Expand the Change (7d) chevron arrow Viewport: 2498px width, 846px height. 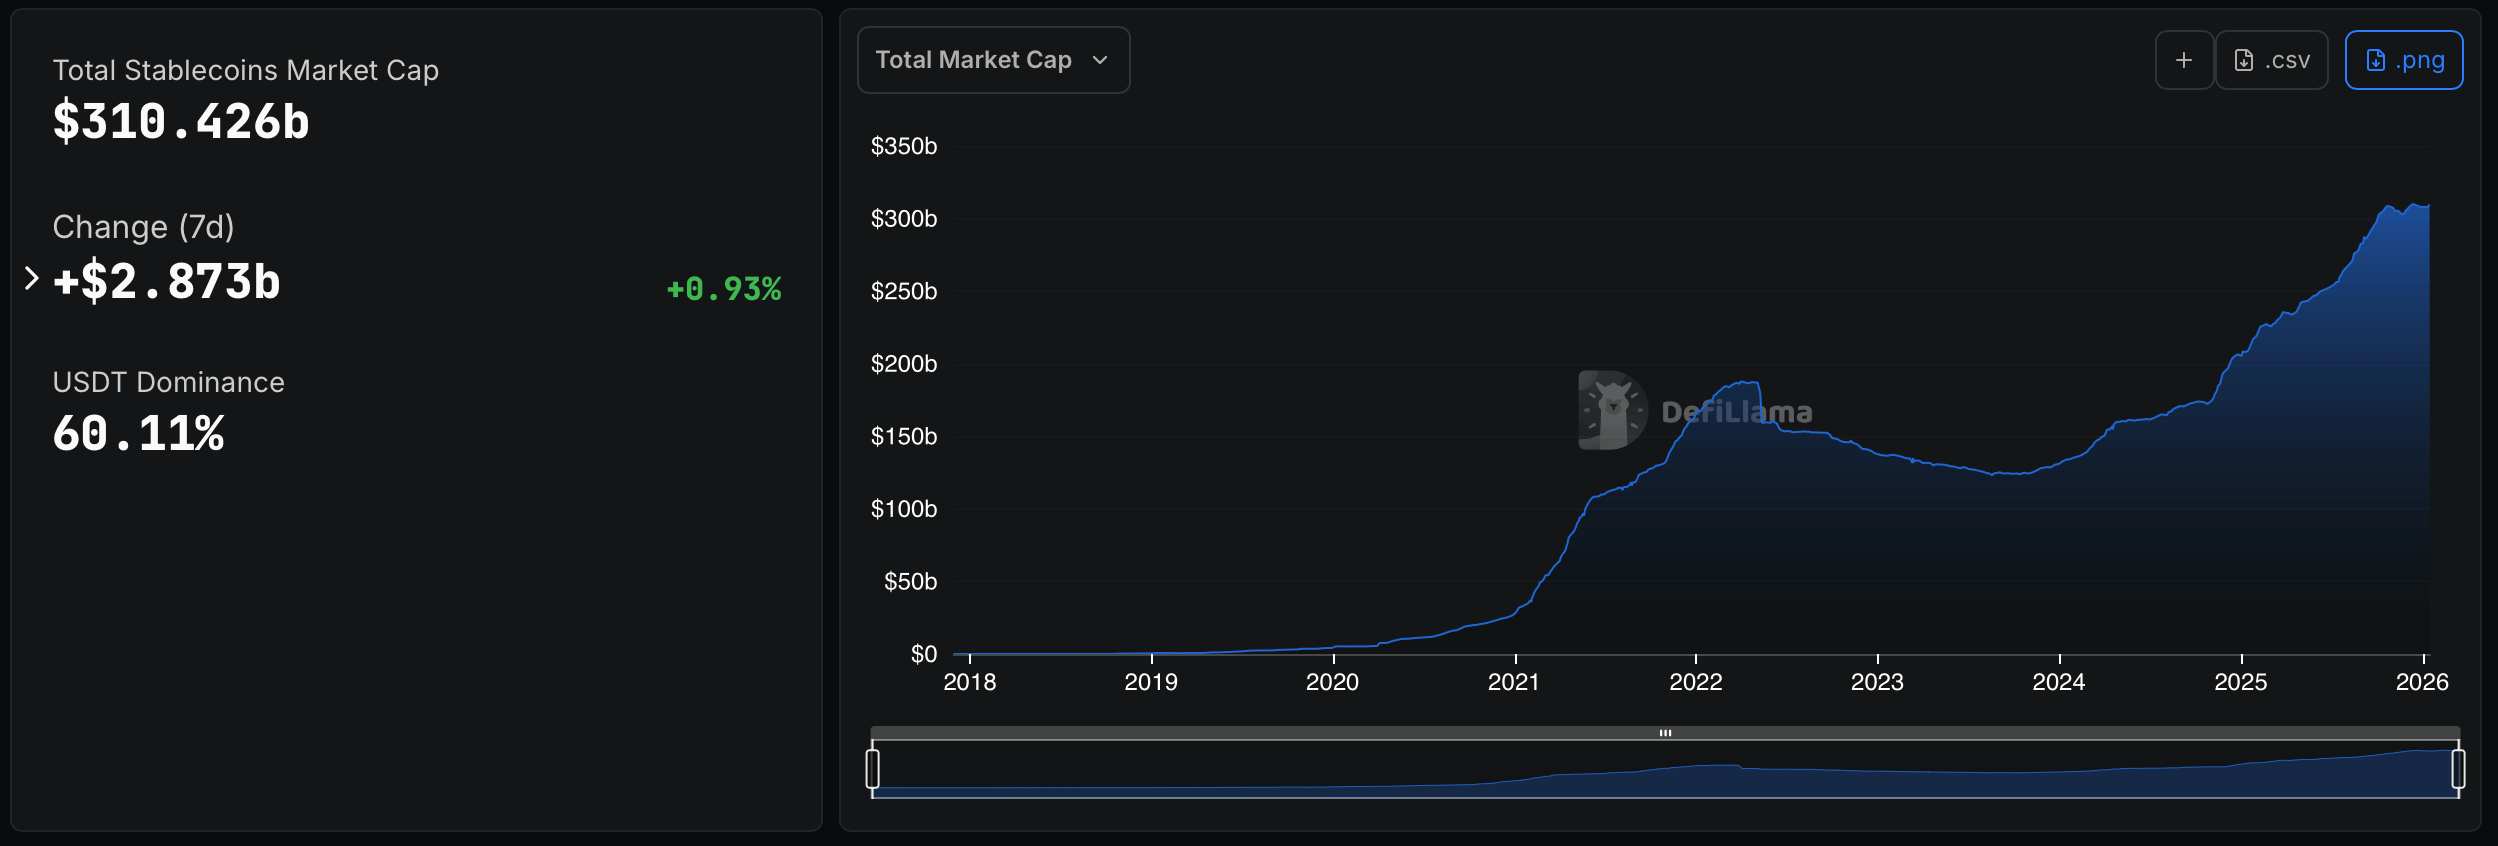click(x=31, y=278)
